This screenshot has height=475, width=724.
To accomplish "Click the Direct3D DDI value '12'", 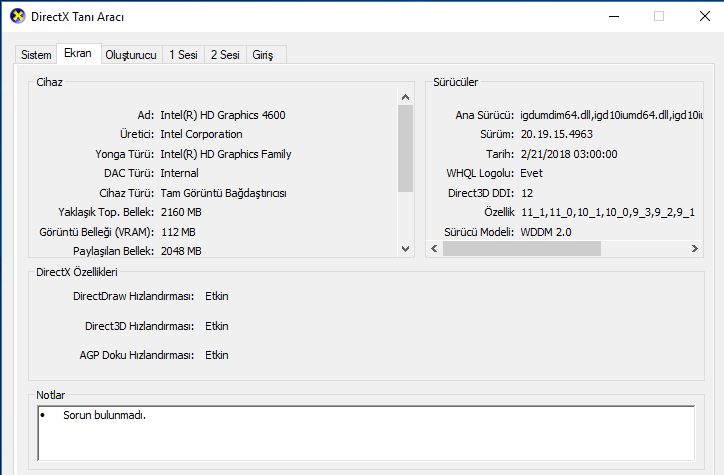I will click(x=527, y=193).
